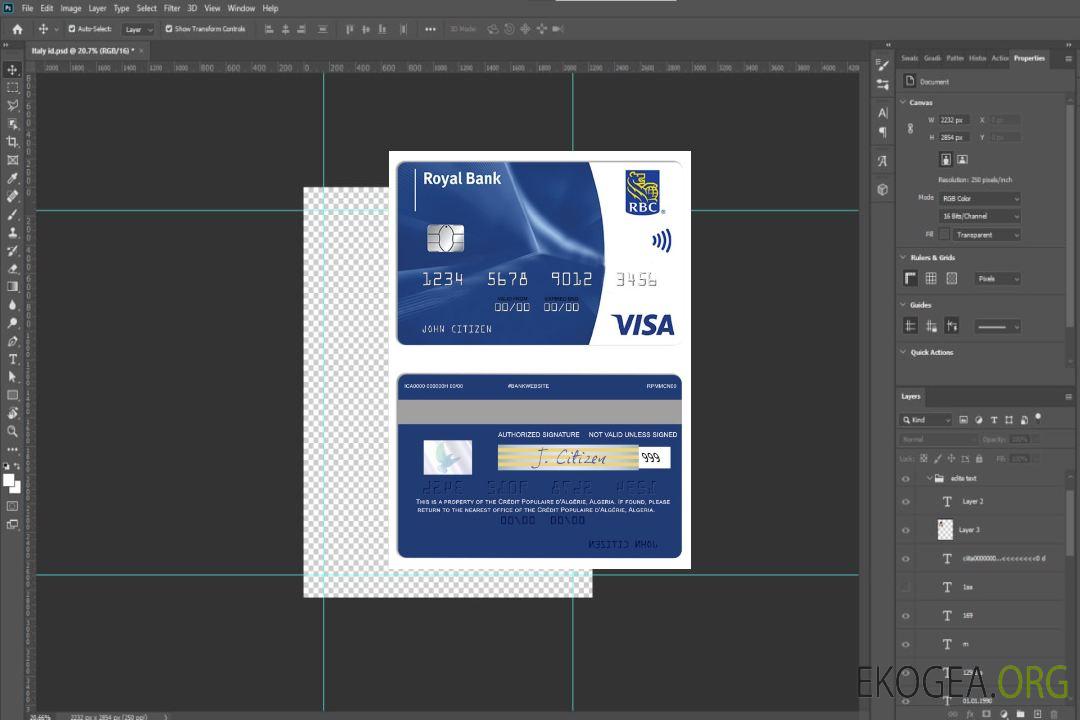
Task: Open the Paragraph panel icon
Action: coord(882,132)
